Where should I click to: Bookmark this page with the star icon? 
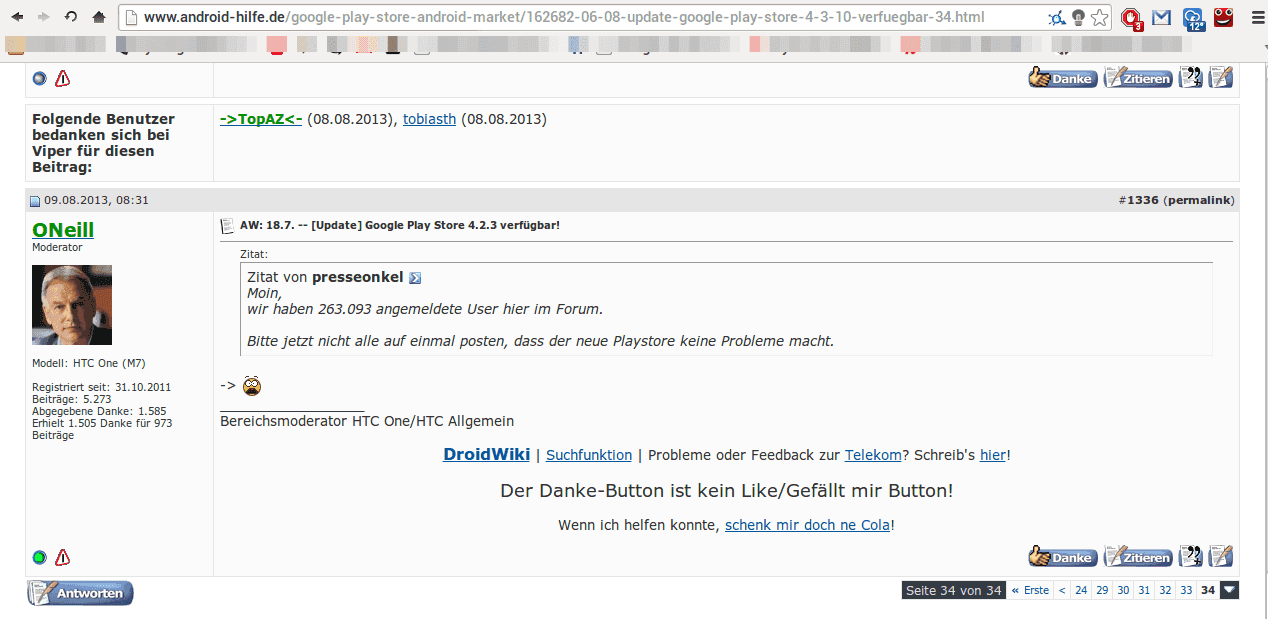point(1100,18)
